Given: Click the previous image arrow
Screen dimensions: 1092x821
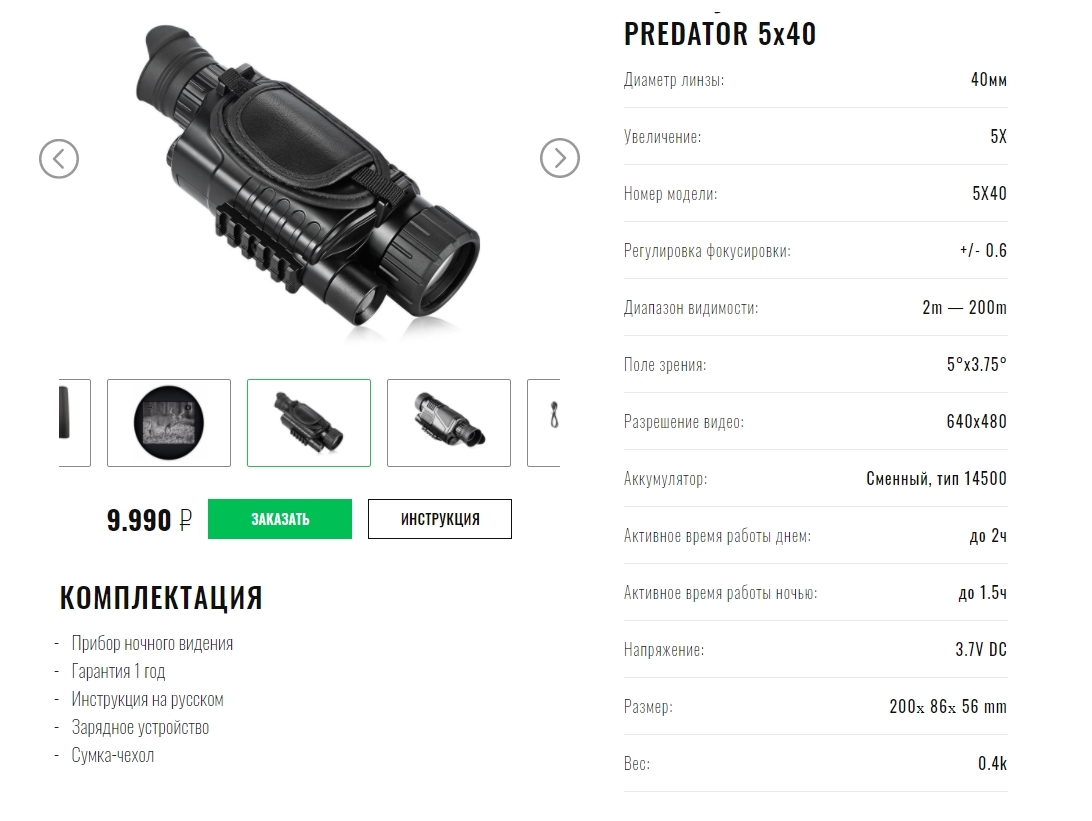Looking at the screenshot, I should (59, 158).
